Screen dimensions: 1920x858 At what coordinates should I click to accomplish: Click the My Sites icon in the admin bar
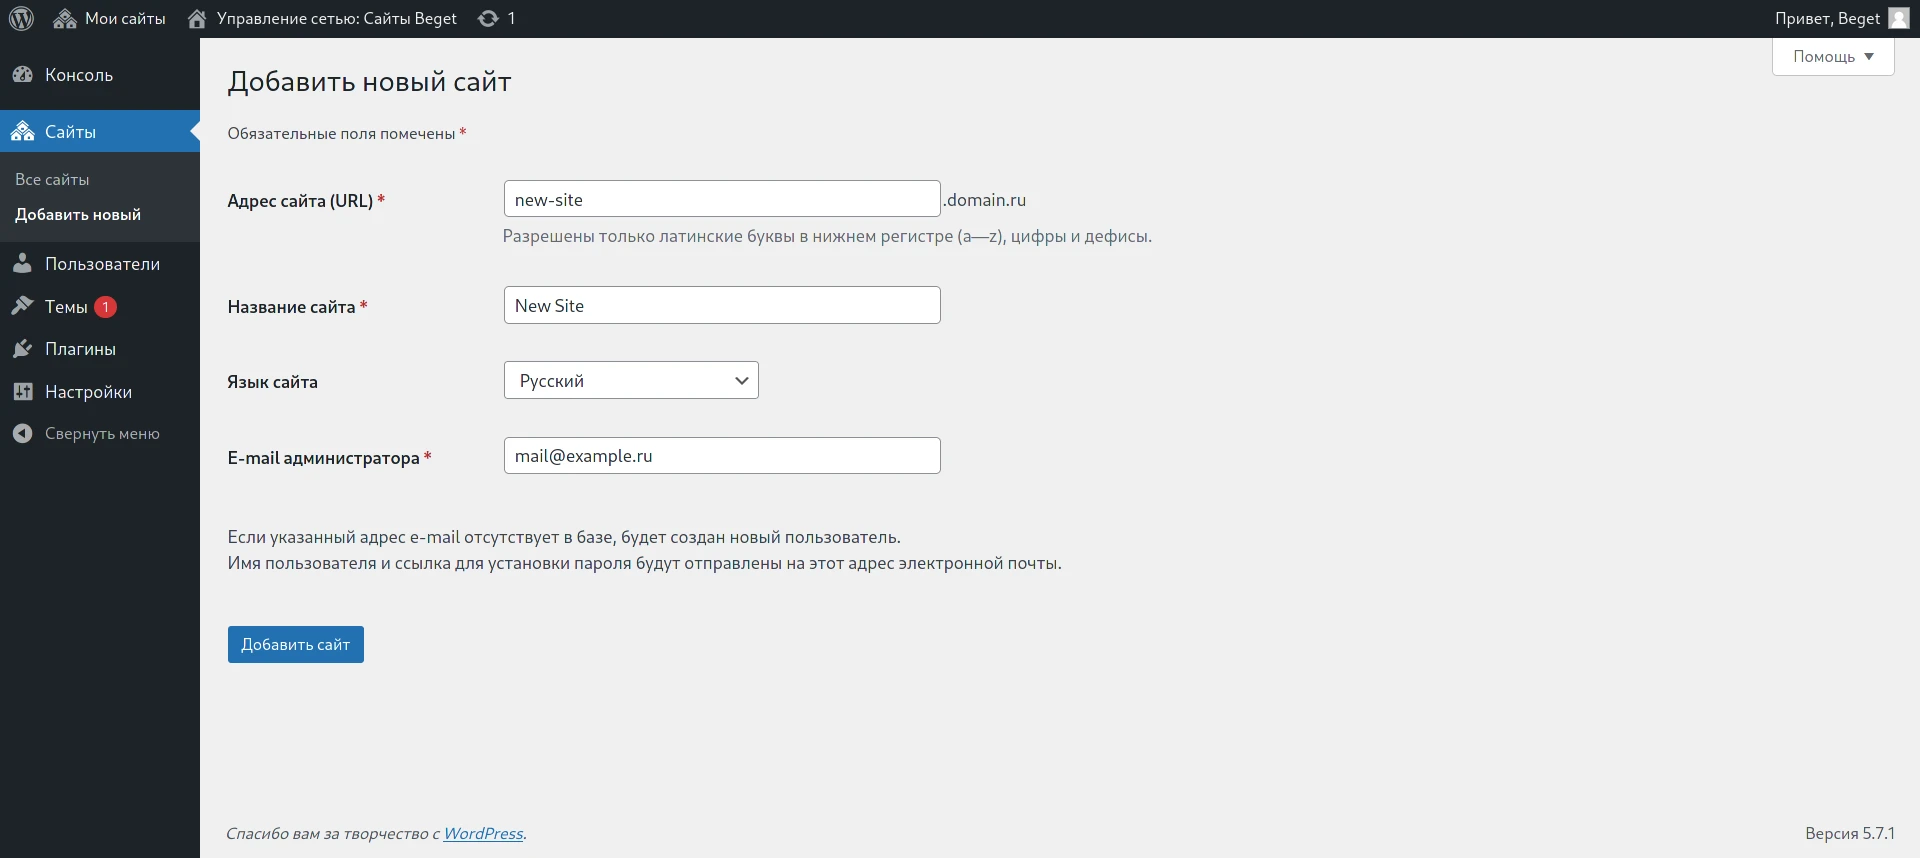pyautogui.click(x=65, y=18)
